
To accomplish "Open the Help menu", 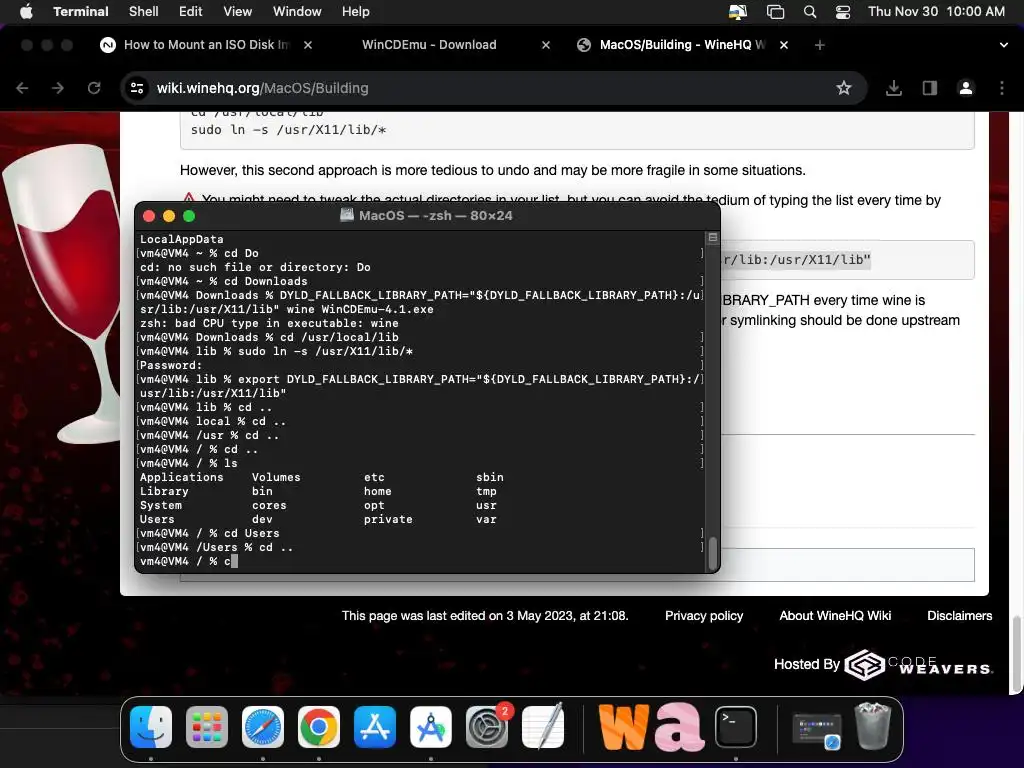I will coord(355,11).
